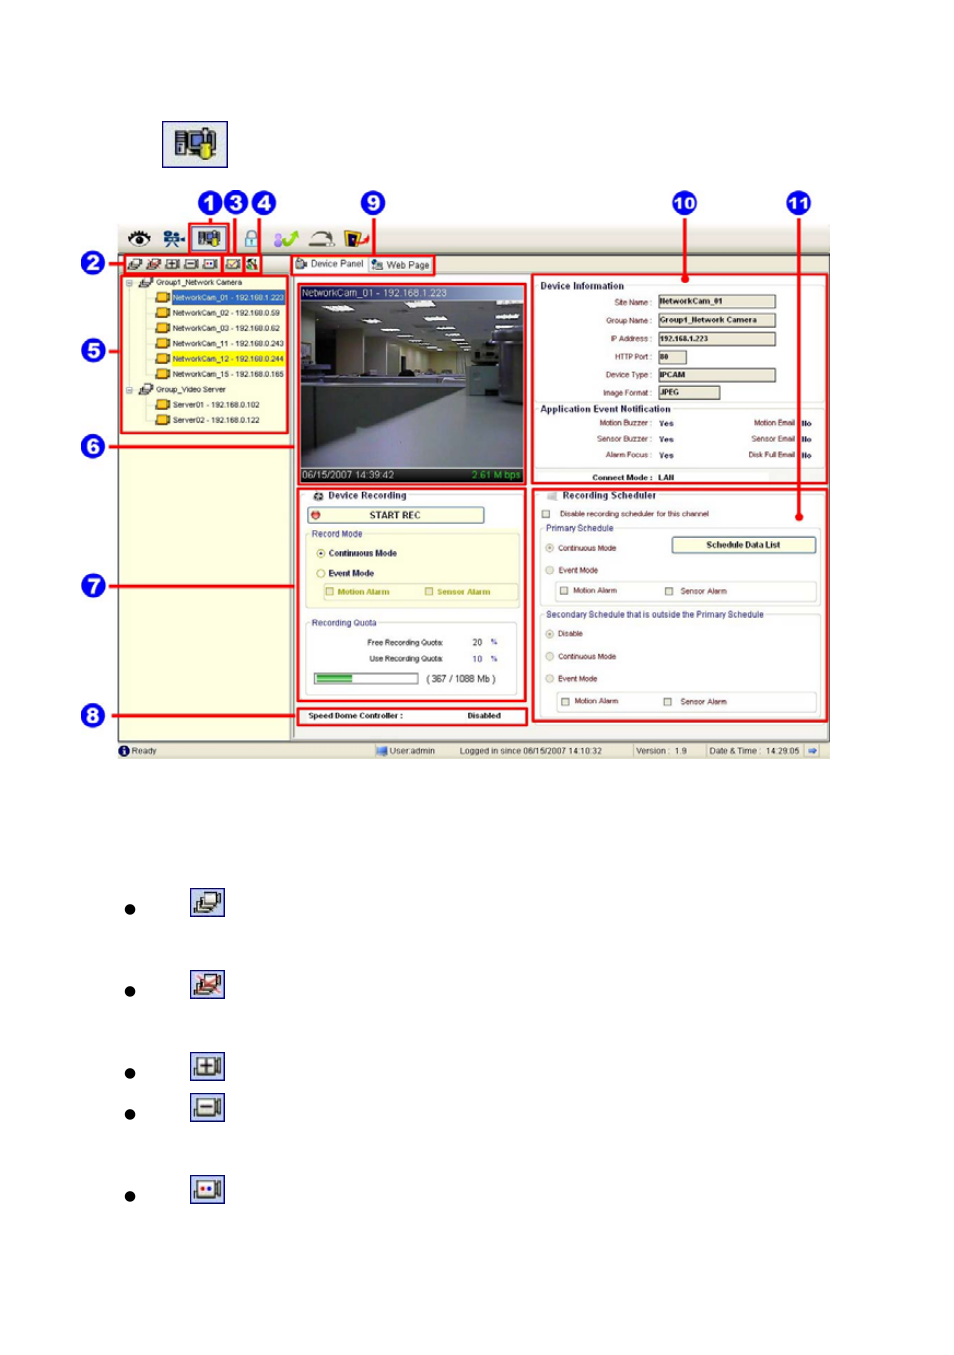Check Sensor Alarm under Record Mode

429,592
